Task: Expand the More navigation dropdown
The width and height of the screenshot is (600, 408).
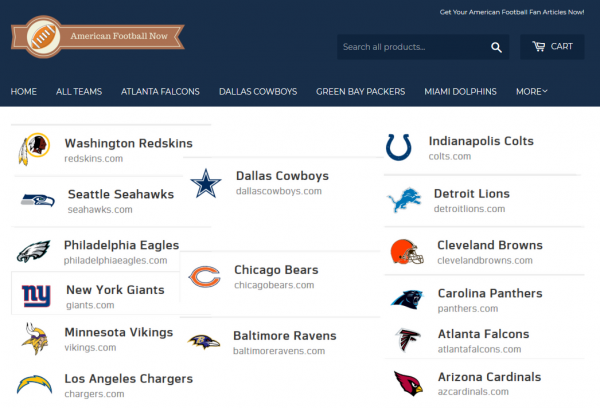Action: 531,92
